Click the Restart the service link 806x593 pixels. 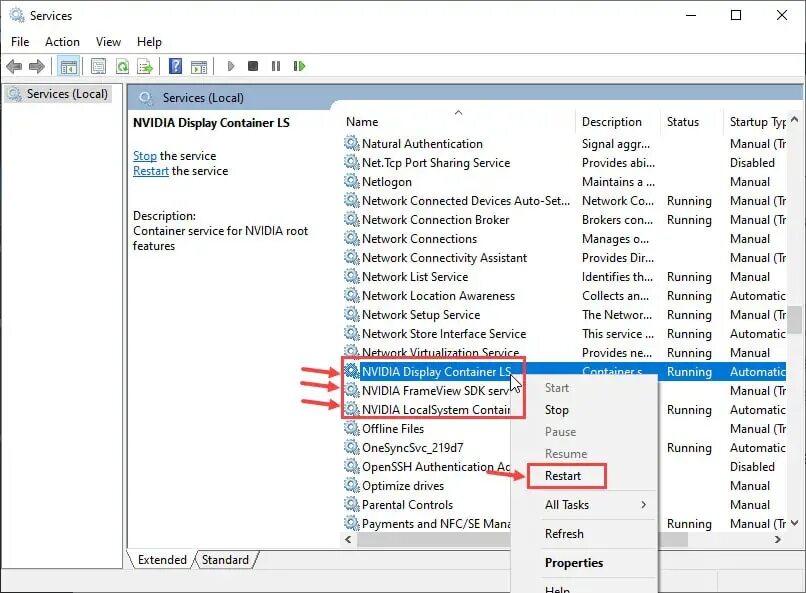click(x=151, y=171)
